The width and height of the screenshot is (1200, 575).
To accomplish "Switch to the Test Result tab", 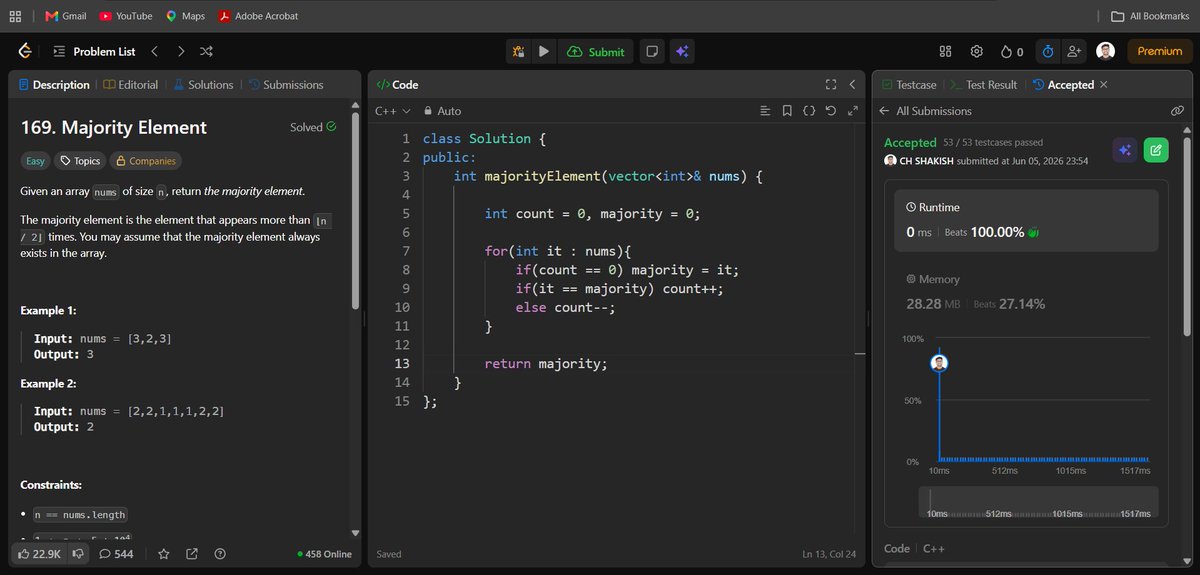I will pos(983,85).
